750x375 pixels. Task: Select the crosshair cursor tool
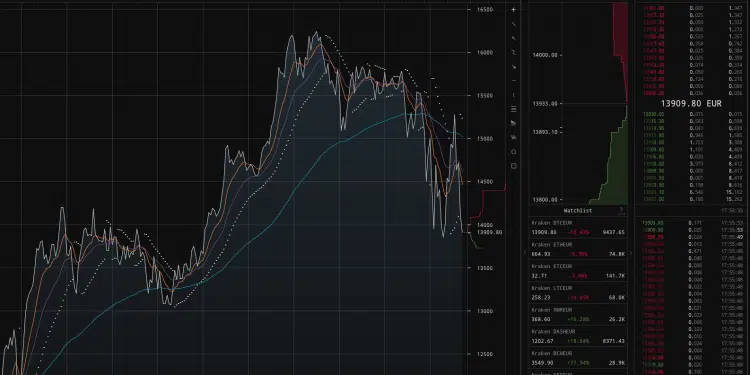[x=514, y=10]
